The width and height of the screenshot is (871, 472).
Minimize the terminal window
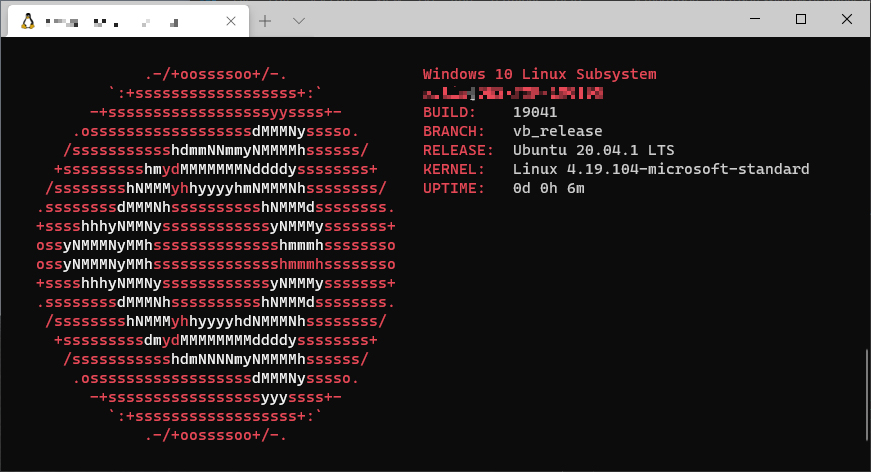click(755, 19)
